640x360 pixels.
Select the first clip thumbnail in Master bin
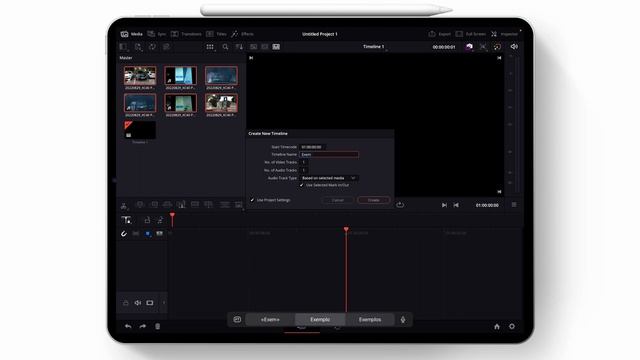click(x=140, y=76)
